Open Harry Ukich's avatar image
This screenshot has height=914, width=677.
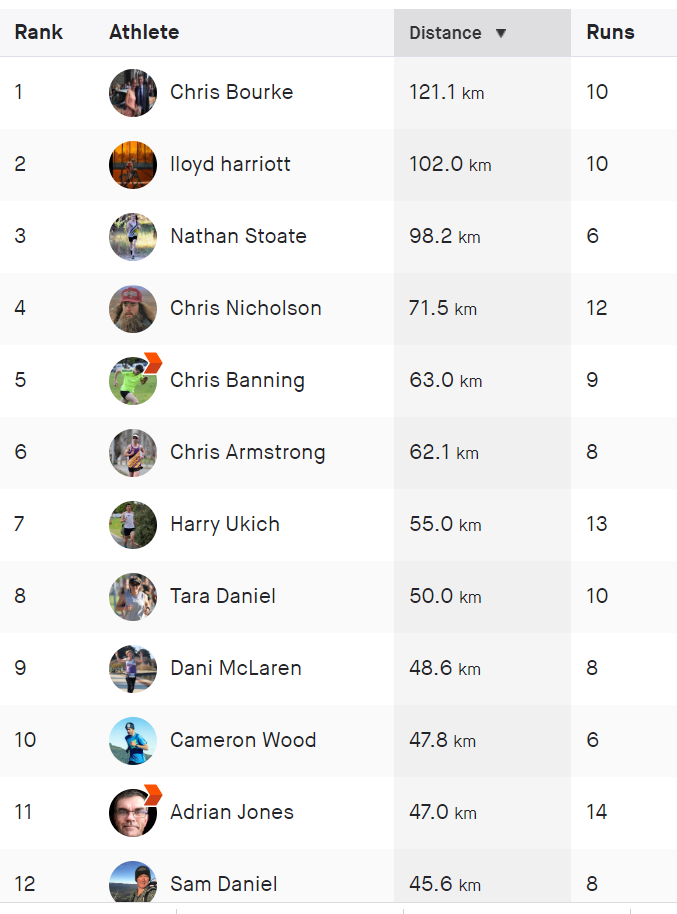(x=133, y=525)
